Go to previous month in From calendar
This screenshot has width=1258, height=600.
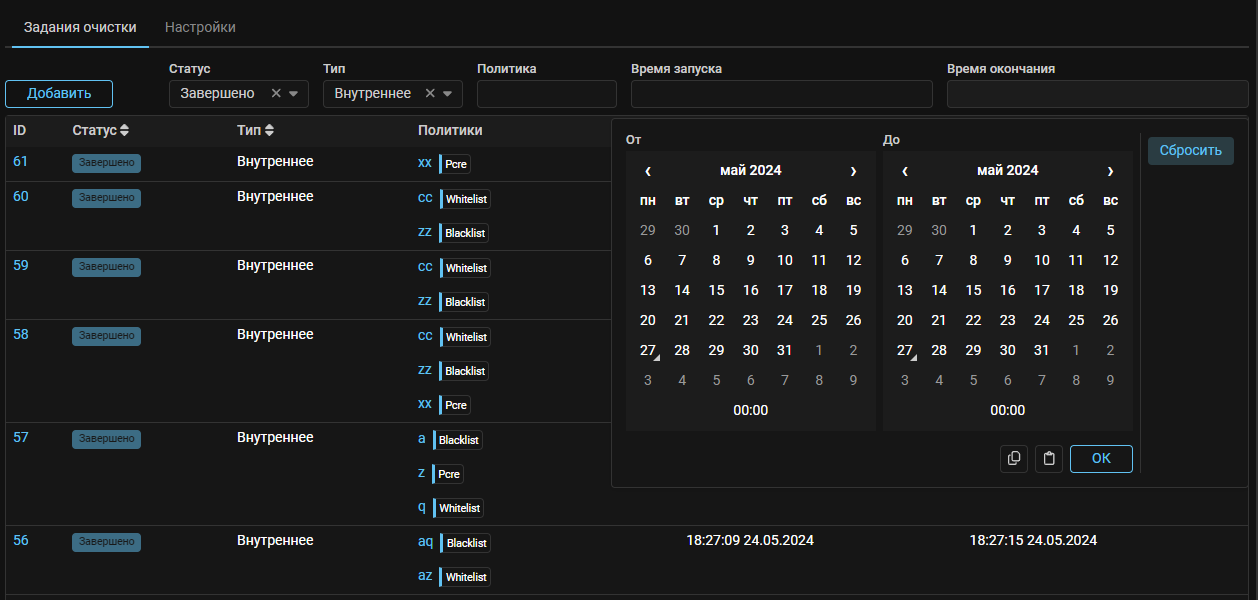[x=648, y=171]
